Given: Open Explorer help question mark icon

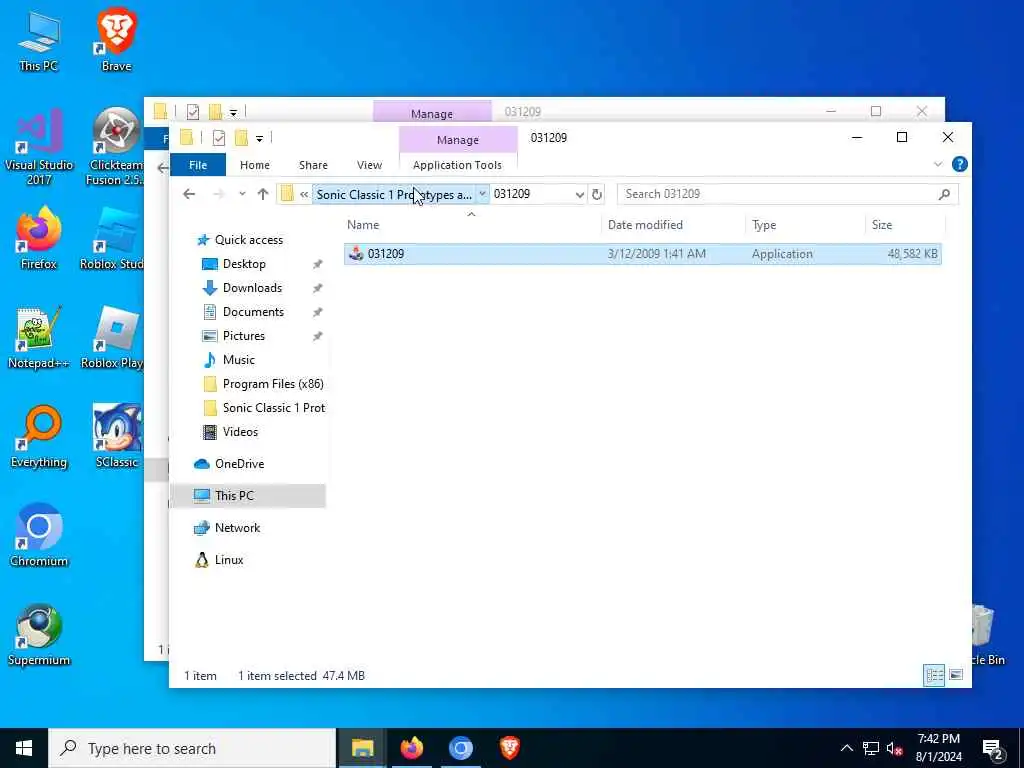Looking at the screenshot, I should point(959,165).
